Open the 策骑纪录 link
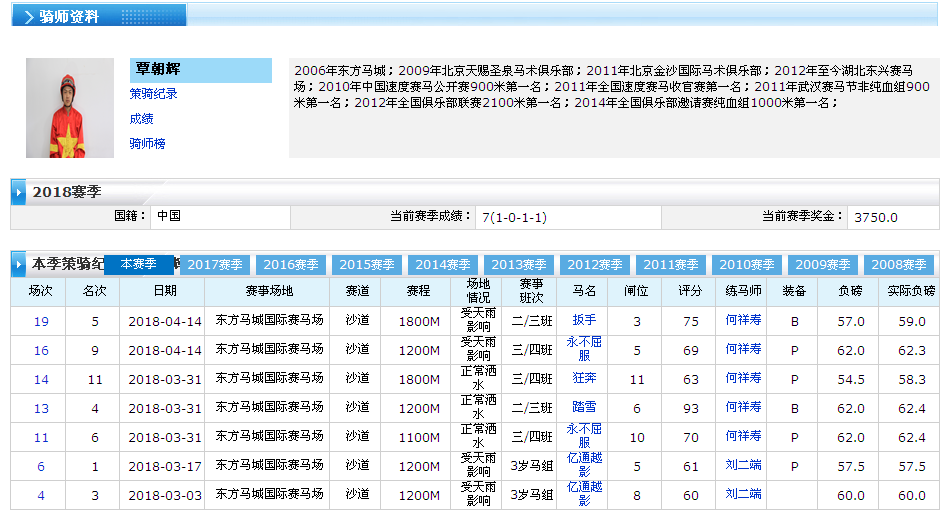950x529 pixels. click(x=153, y=94)
